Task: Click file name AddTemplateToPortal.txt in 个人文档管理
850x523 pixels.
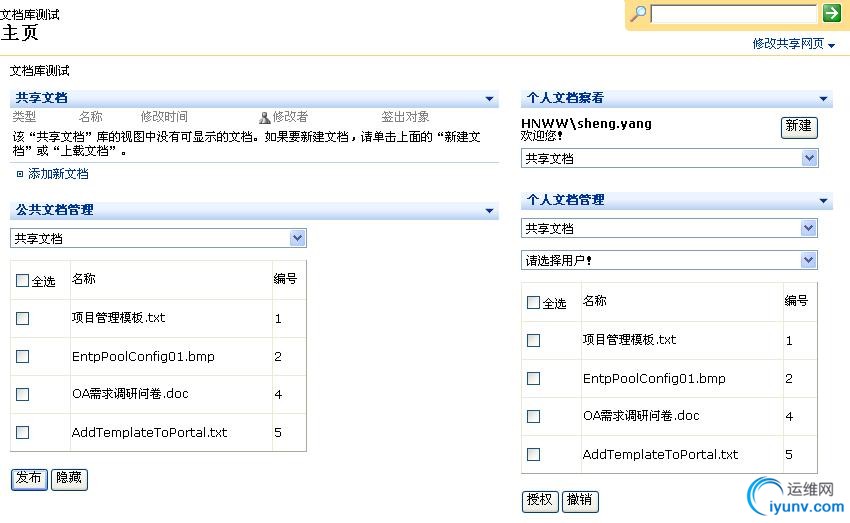Action: [x=660, y=455]
